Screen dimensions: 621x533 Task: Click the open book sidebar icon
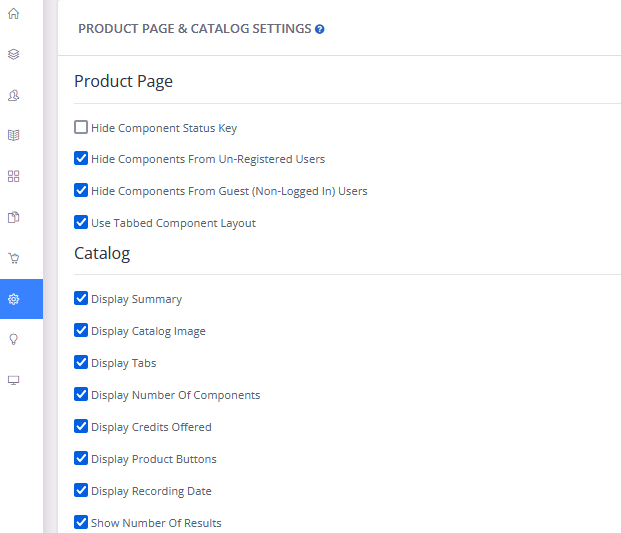click(13, 135)
